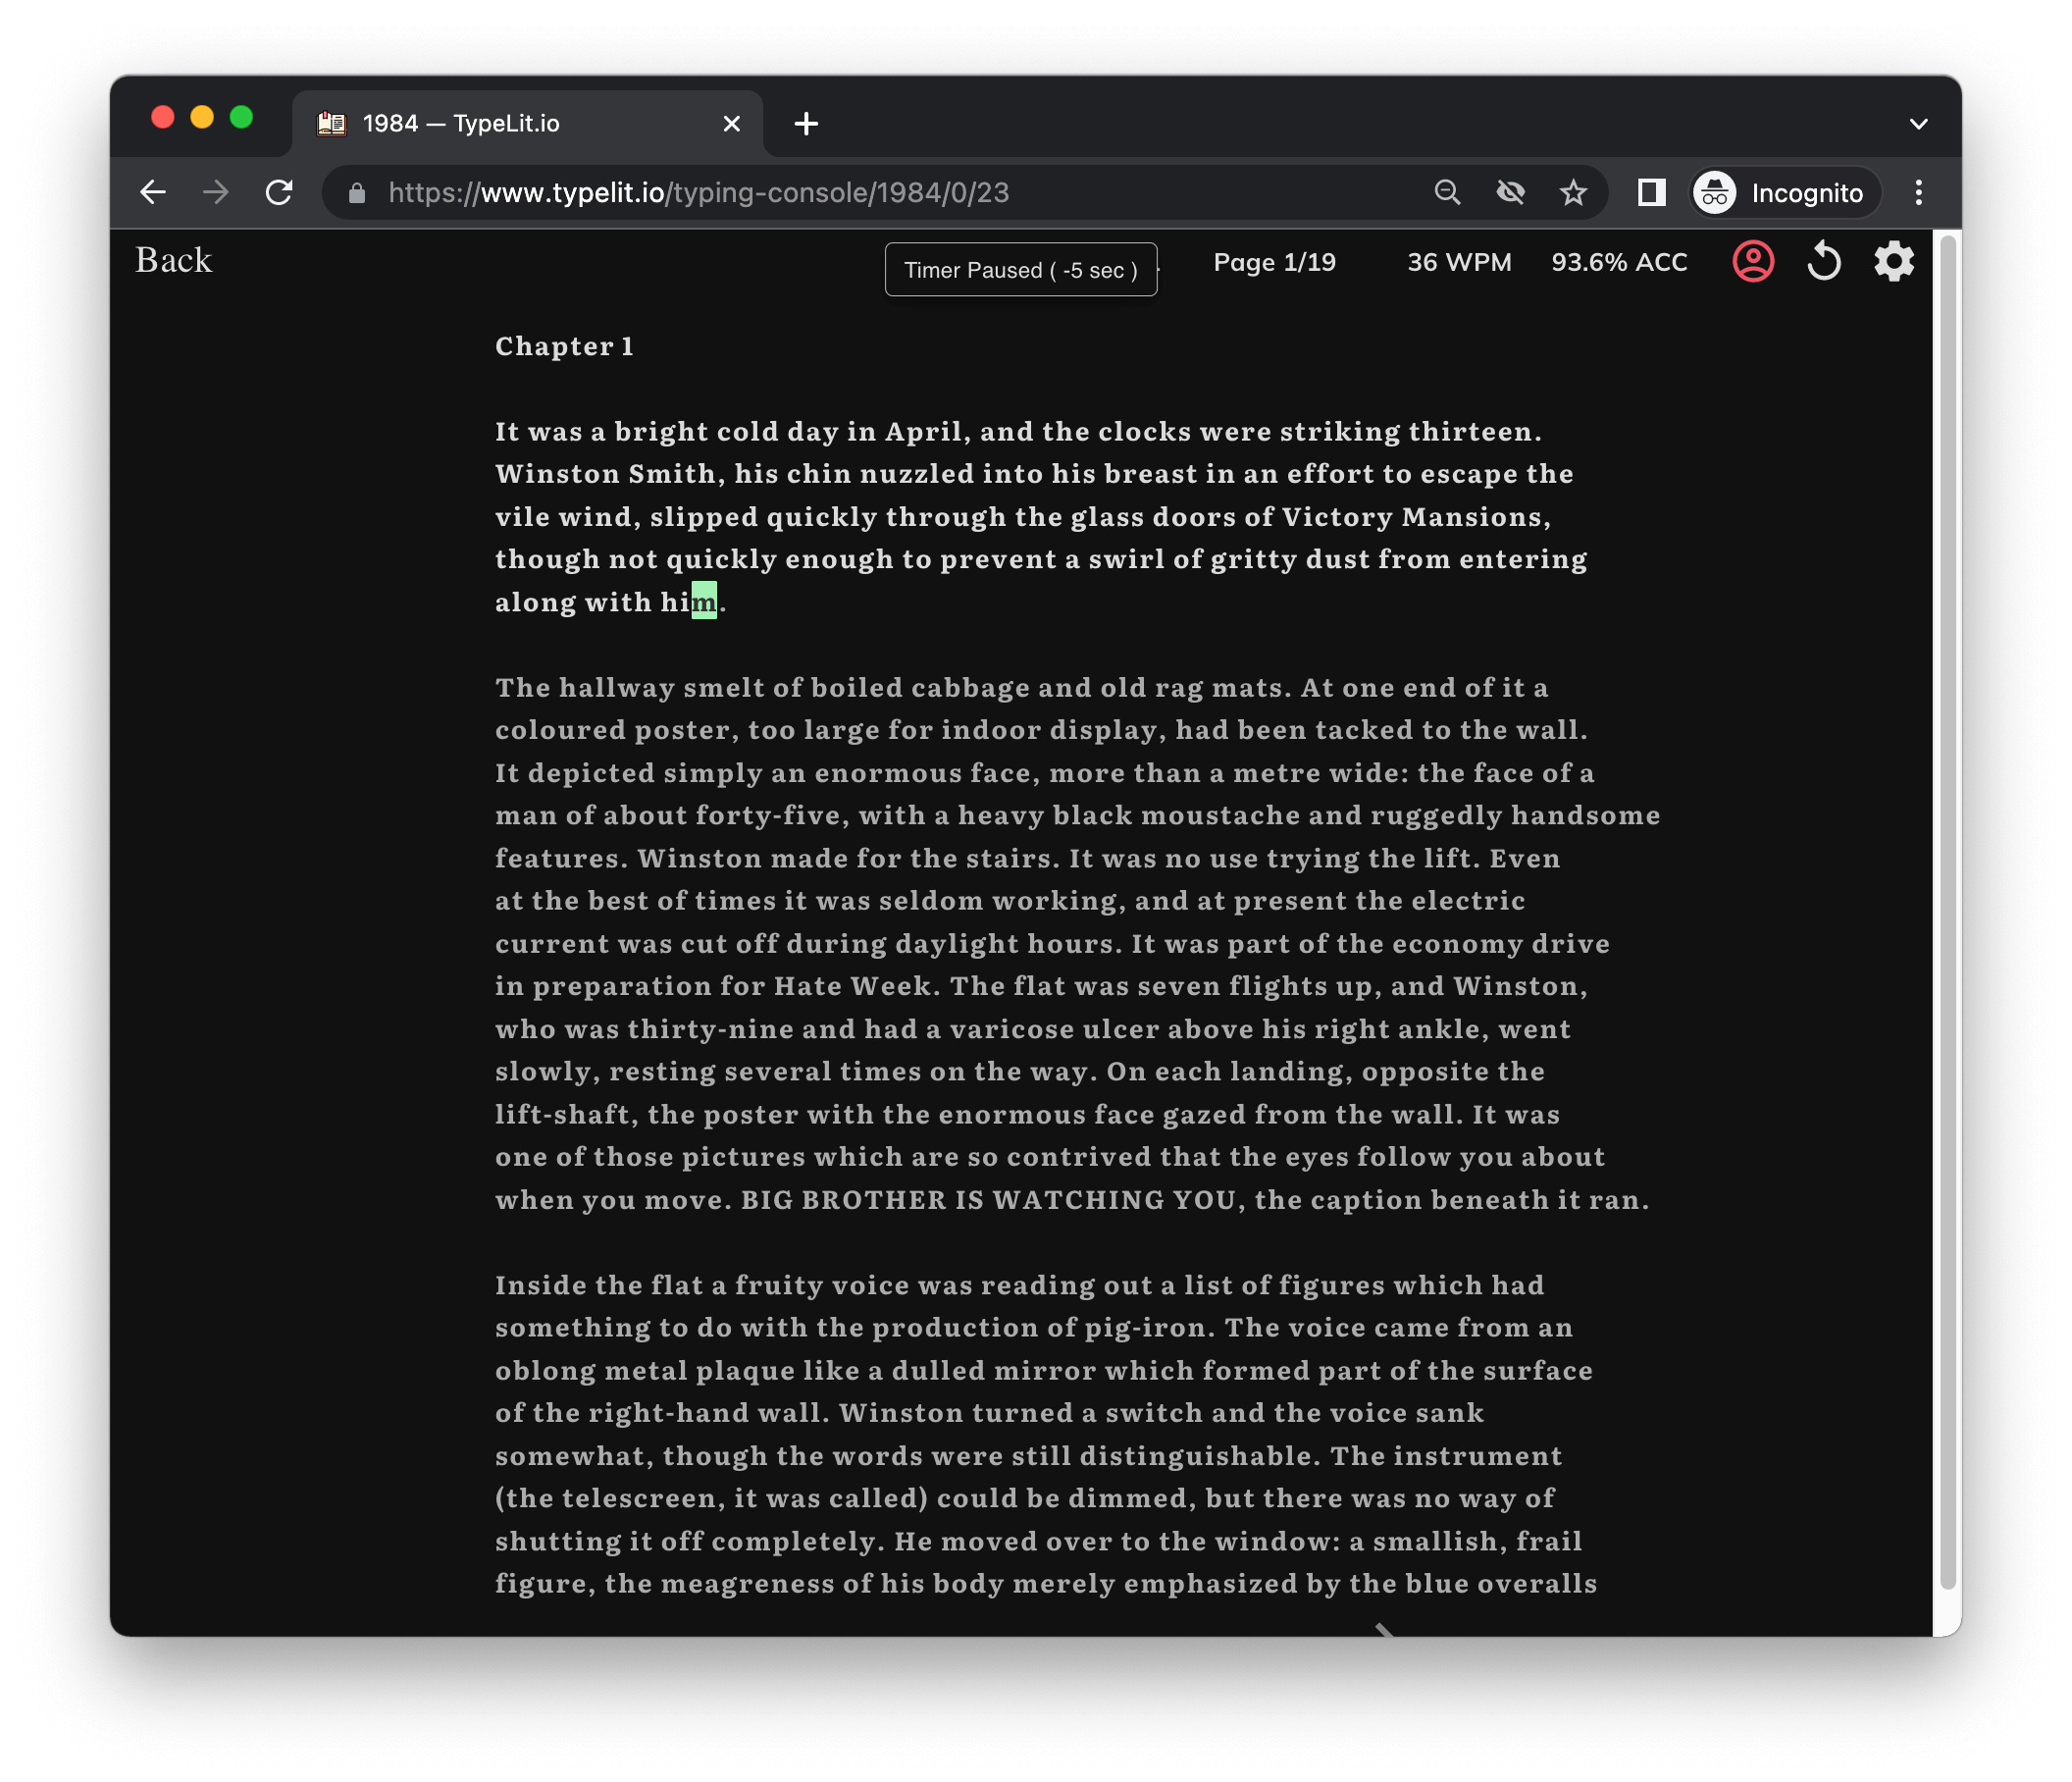Open the red user account icon
Viewport: 2072px width, 1782px height.
[1752, 262]
